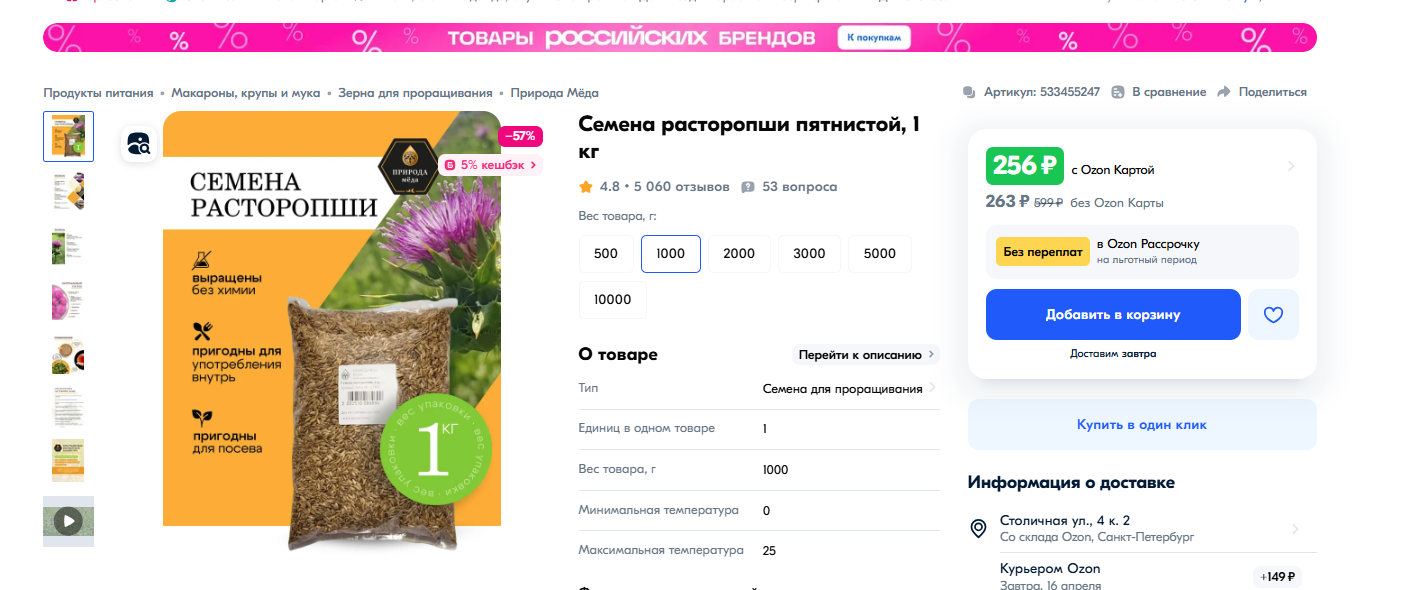Select the second product image thumbnail
The width and height of the screenshot is (1413, 590).
[x=68, y=191]
